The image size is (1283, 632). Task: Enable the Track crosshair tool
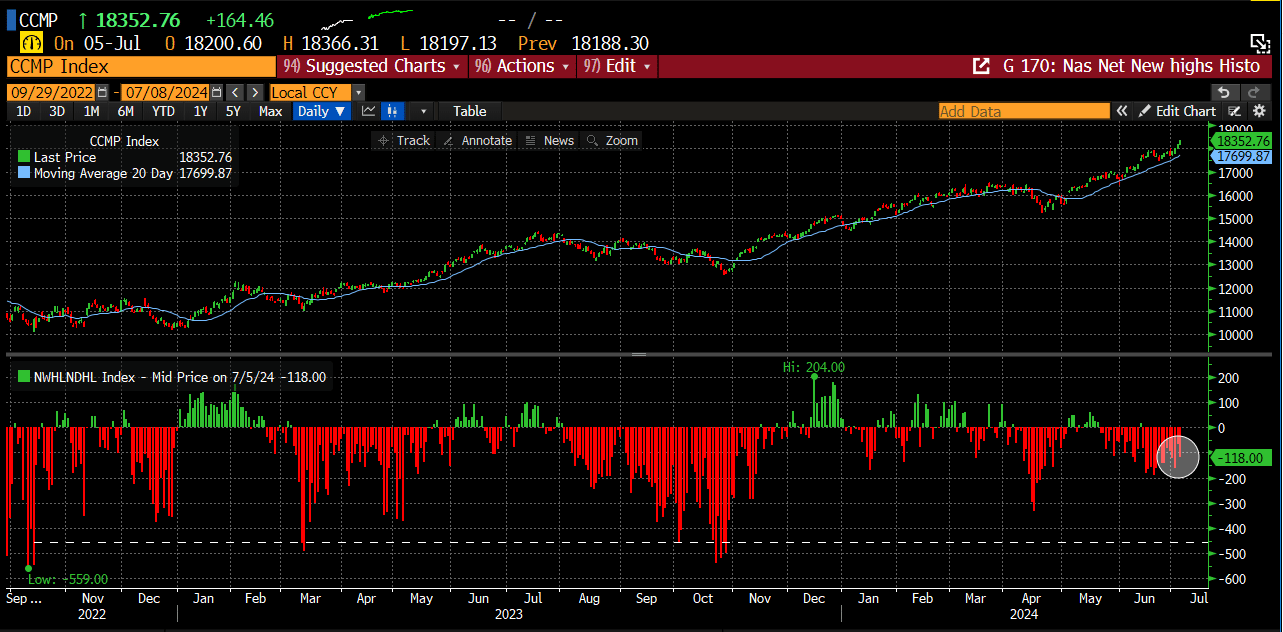403,140
